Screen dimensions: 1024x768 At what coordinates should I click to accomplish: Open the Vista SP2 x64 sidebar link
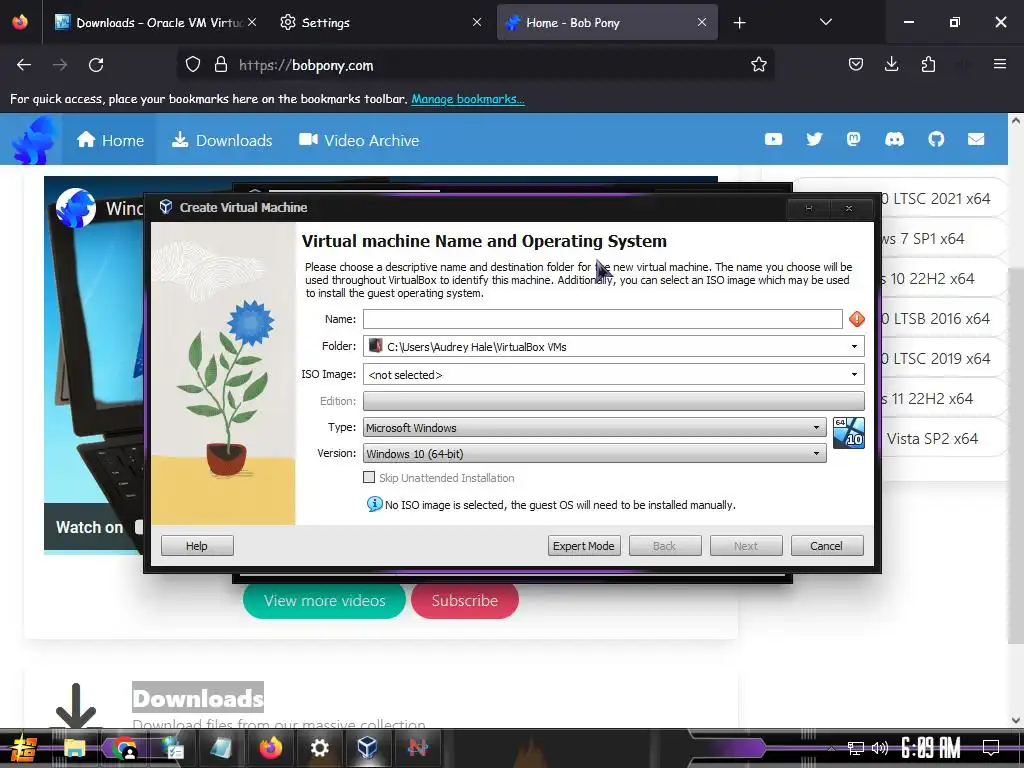932,439
